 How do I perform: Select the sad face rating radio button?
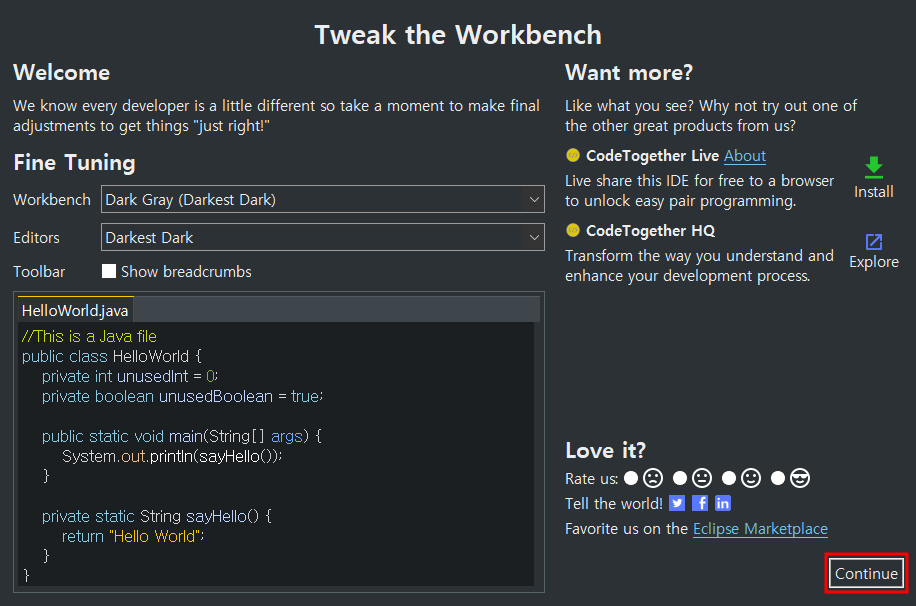[x=630, y=478]
